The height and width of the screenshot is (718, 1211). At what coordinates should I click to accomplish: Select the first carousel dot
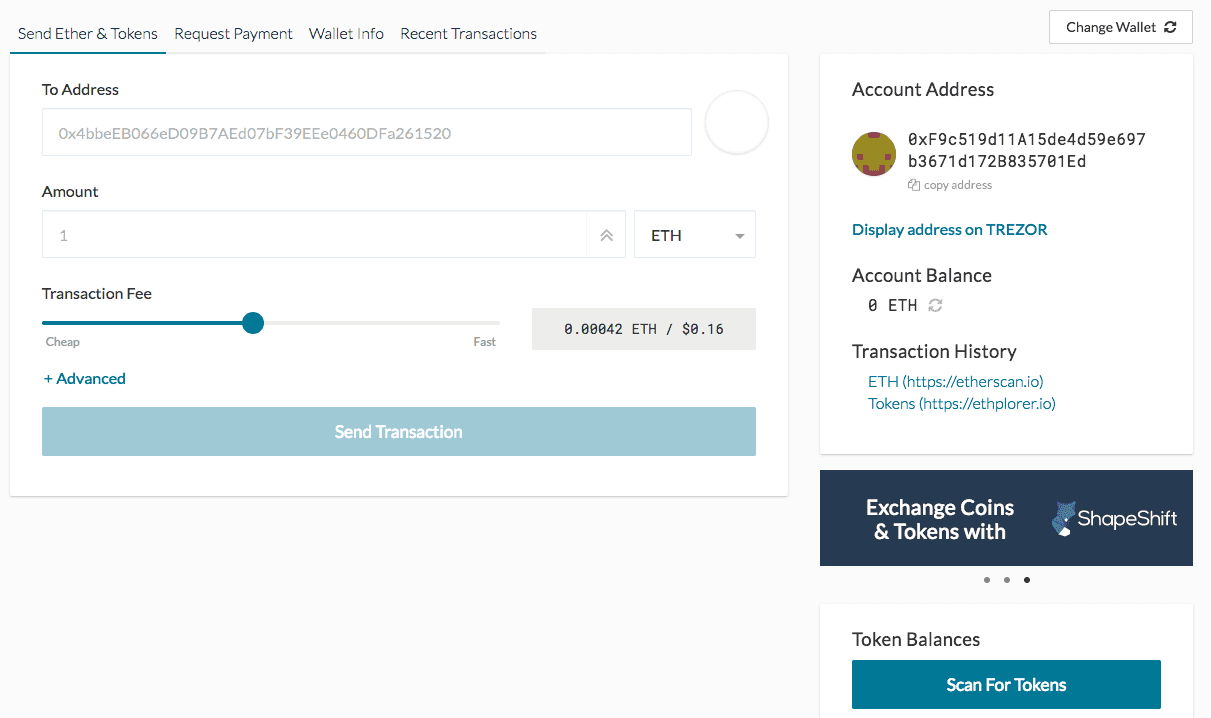pyautogui.click(x=987, y=579)
